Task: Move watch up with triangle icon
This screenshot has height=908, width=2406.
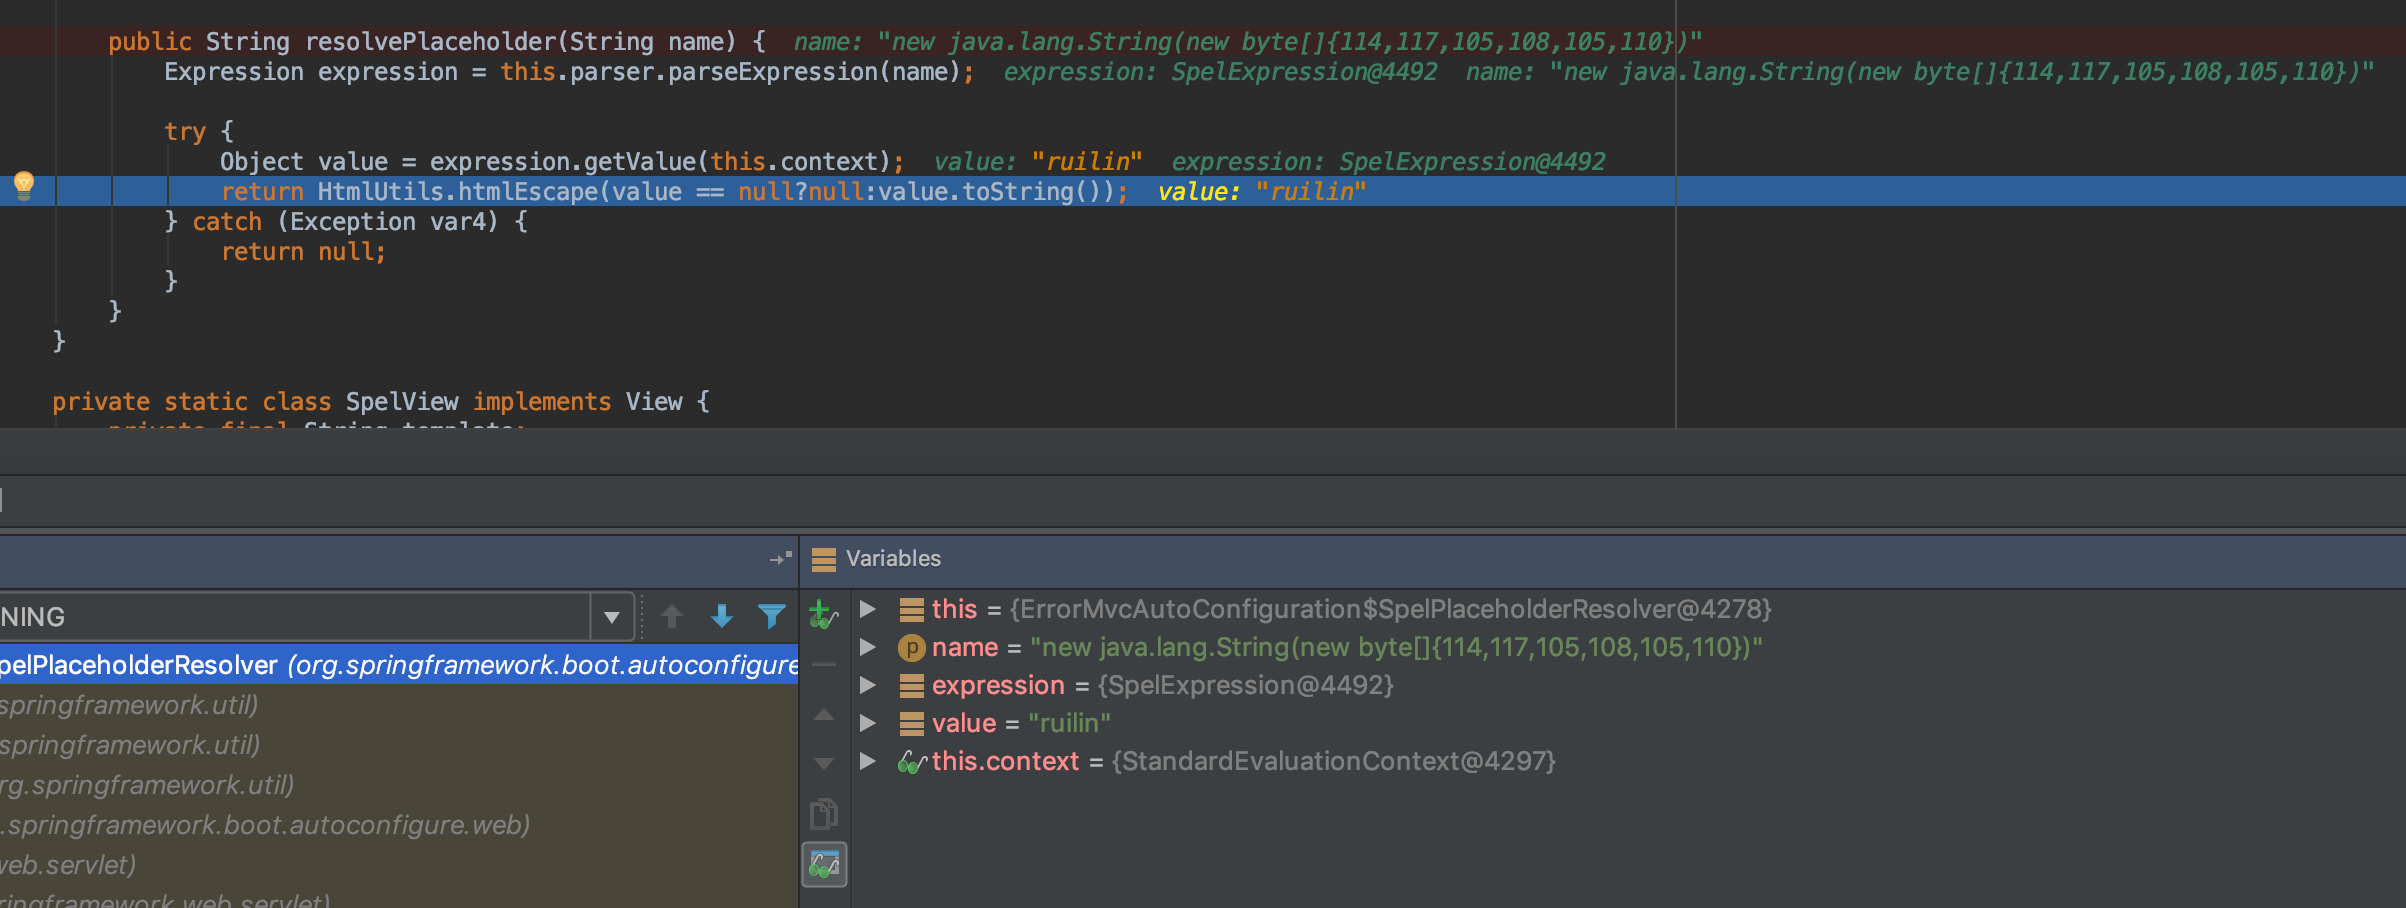Action: point(824,714)
